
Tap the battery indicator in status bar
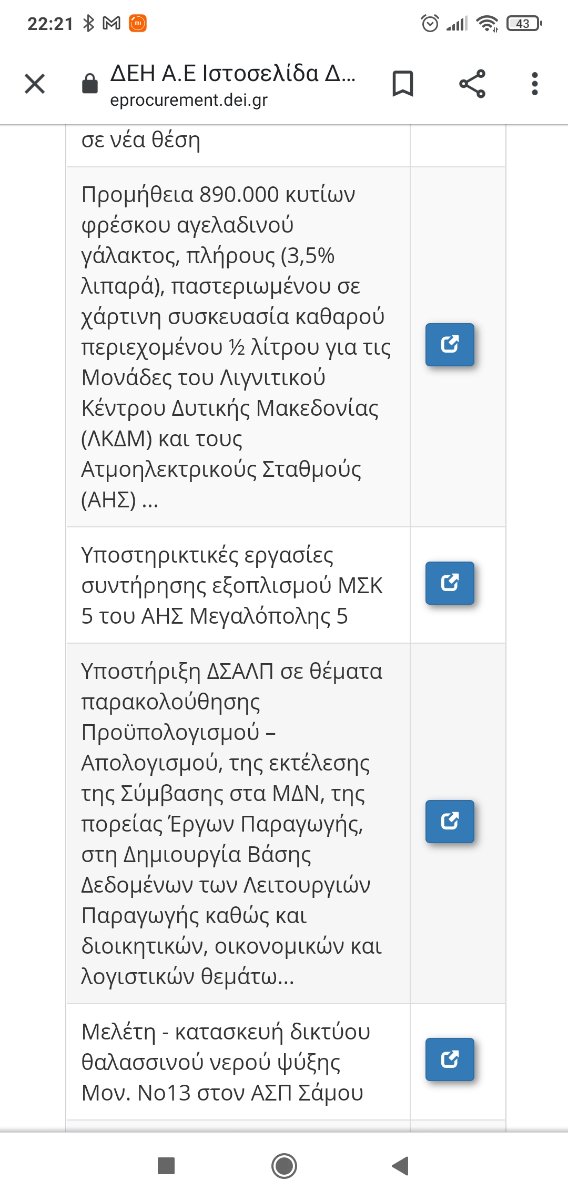coord(523,23)
